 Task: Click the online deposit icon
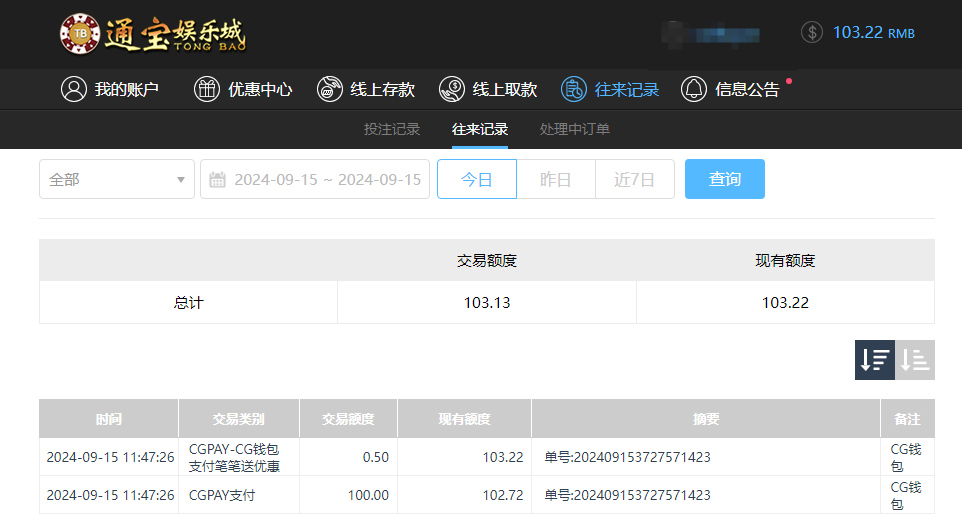point(330,89)
